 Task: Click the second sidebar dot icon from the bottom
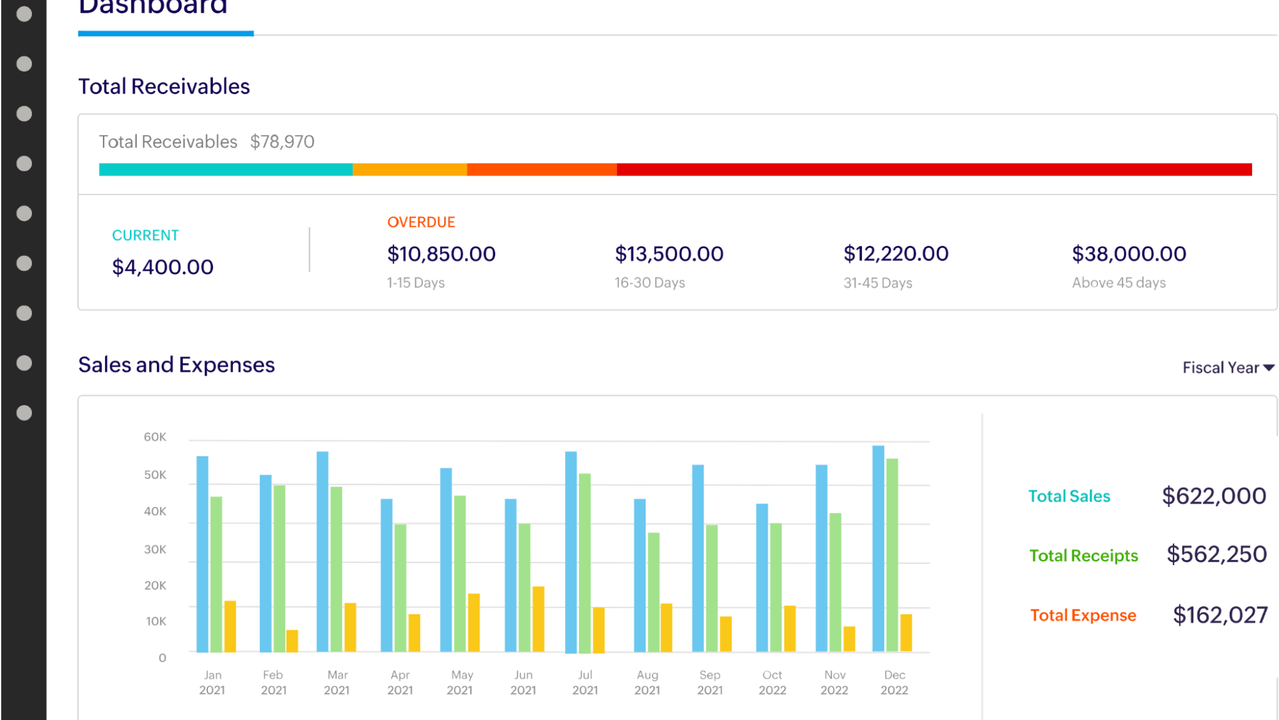pyautogui.click(x=24, y=363)
